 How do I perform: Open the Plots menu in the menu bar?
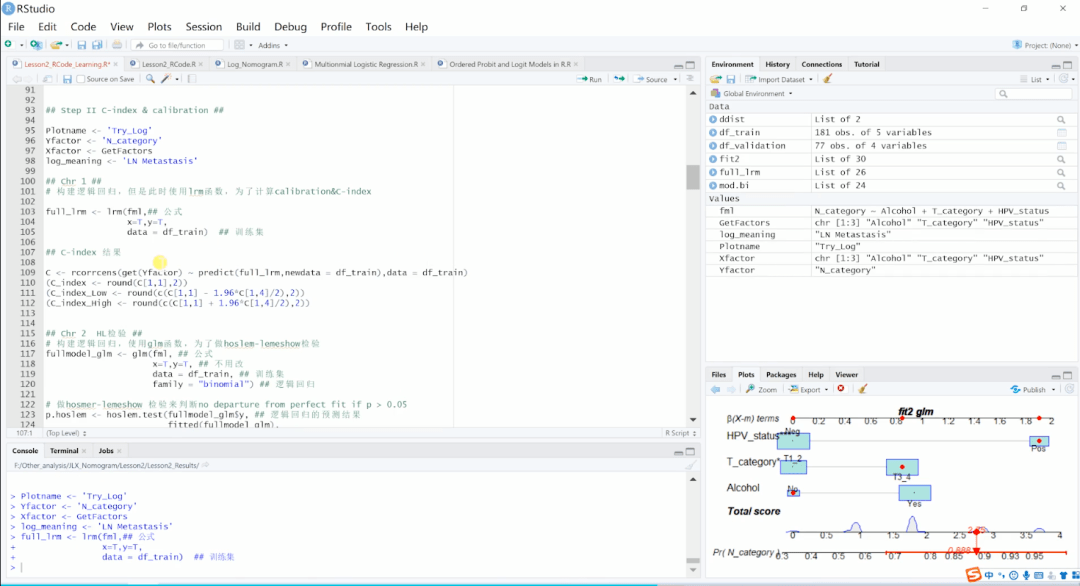pos(159,27)
